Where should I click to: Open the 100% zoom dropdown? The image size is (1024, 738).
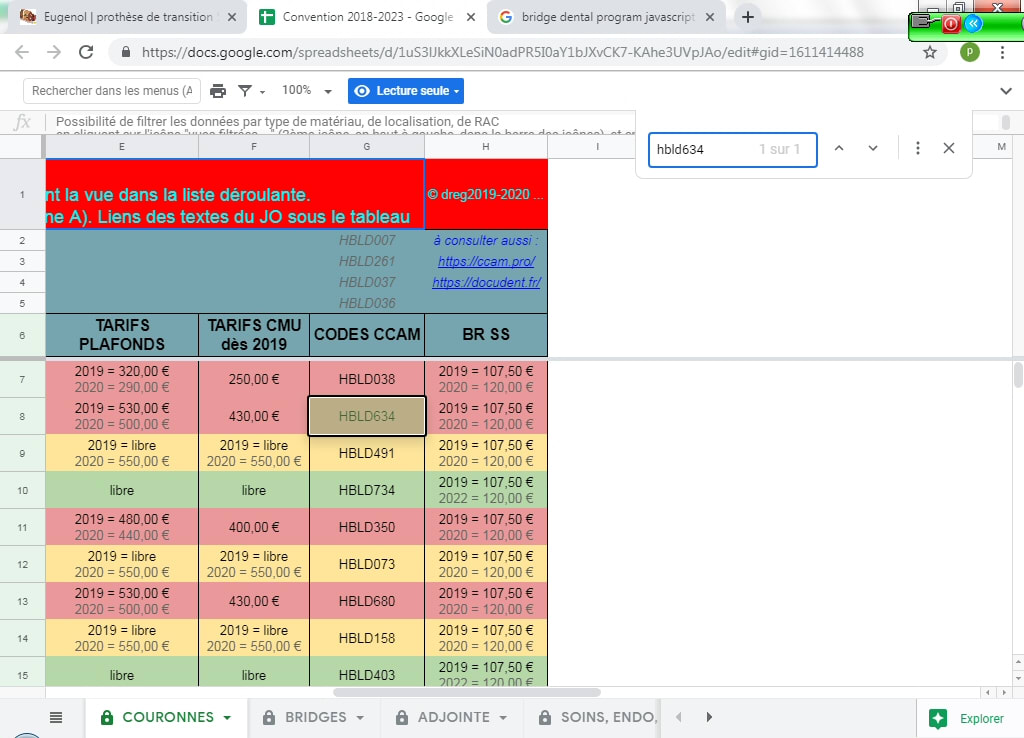click(306, 91)
